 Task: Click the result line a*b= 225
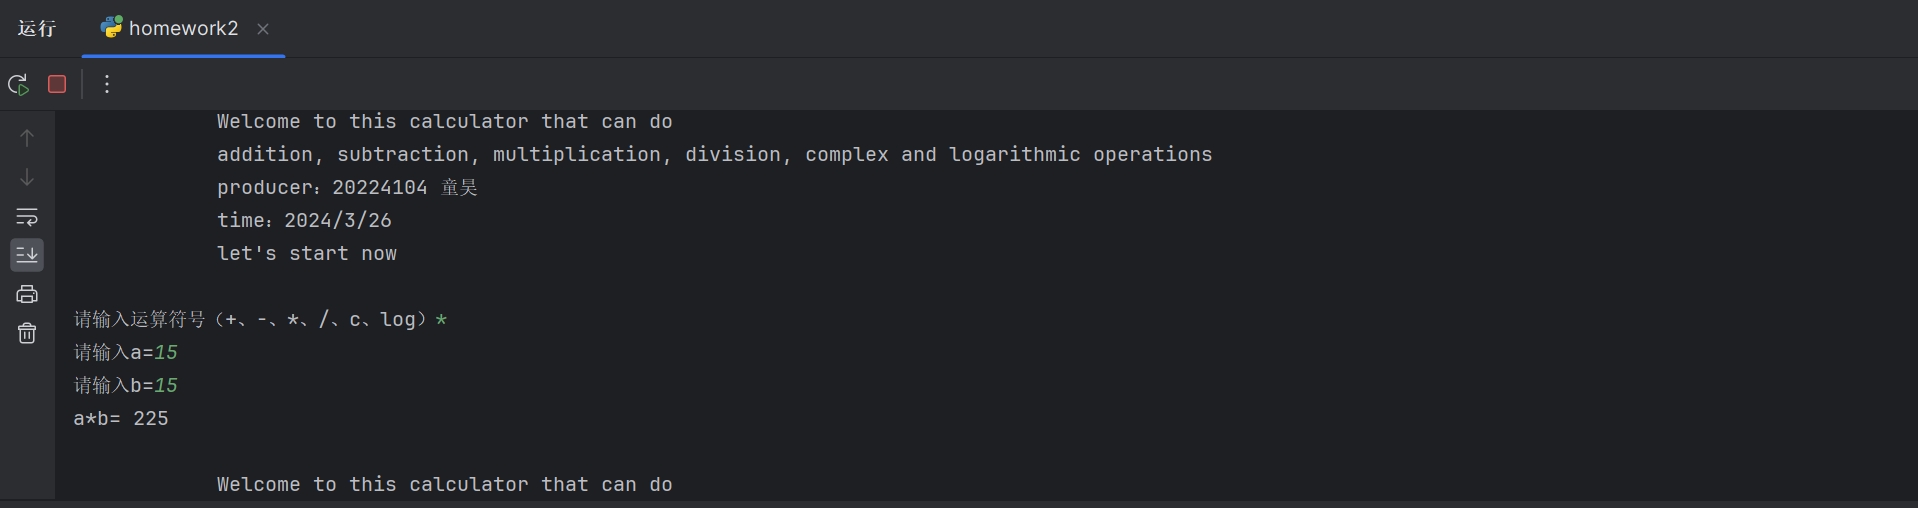121,418
